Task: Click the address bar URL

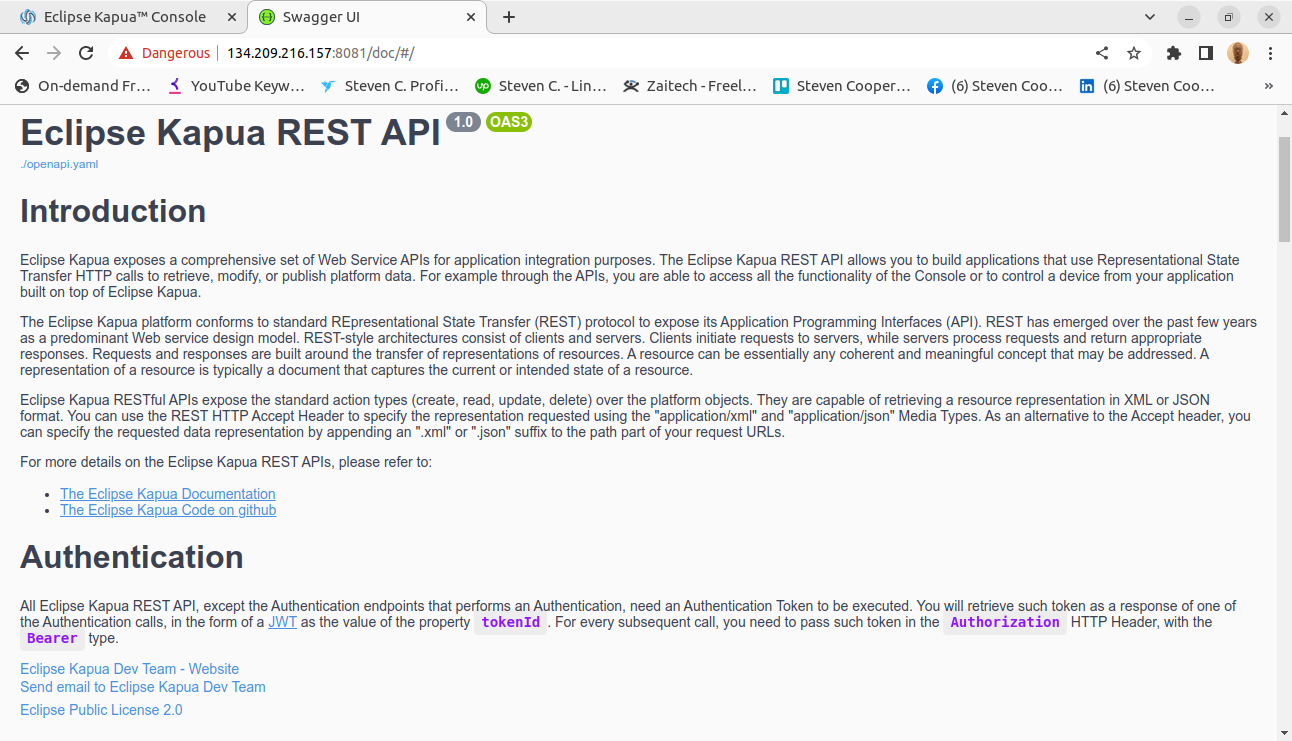Action: [x=320, y=53]
